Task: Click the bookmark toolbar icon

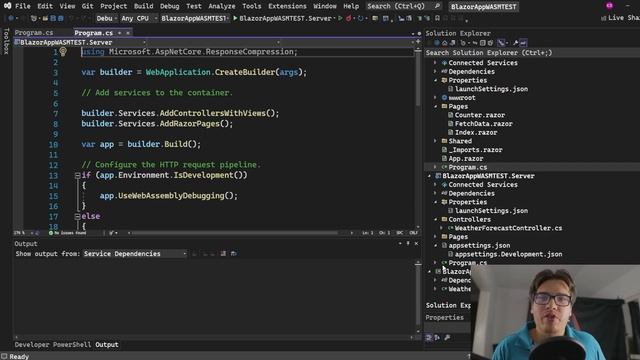Action: coord(437,18)
